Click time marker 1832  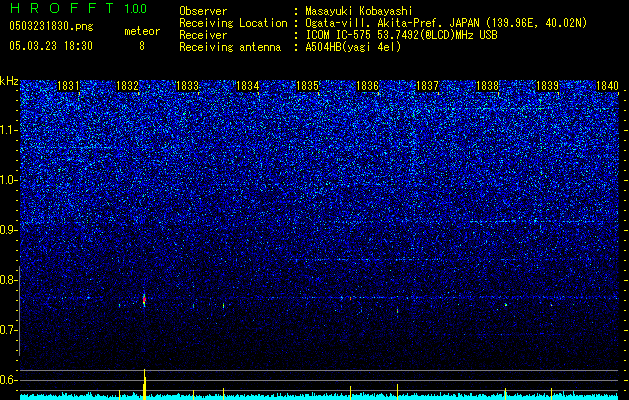pos(127,86)
